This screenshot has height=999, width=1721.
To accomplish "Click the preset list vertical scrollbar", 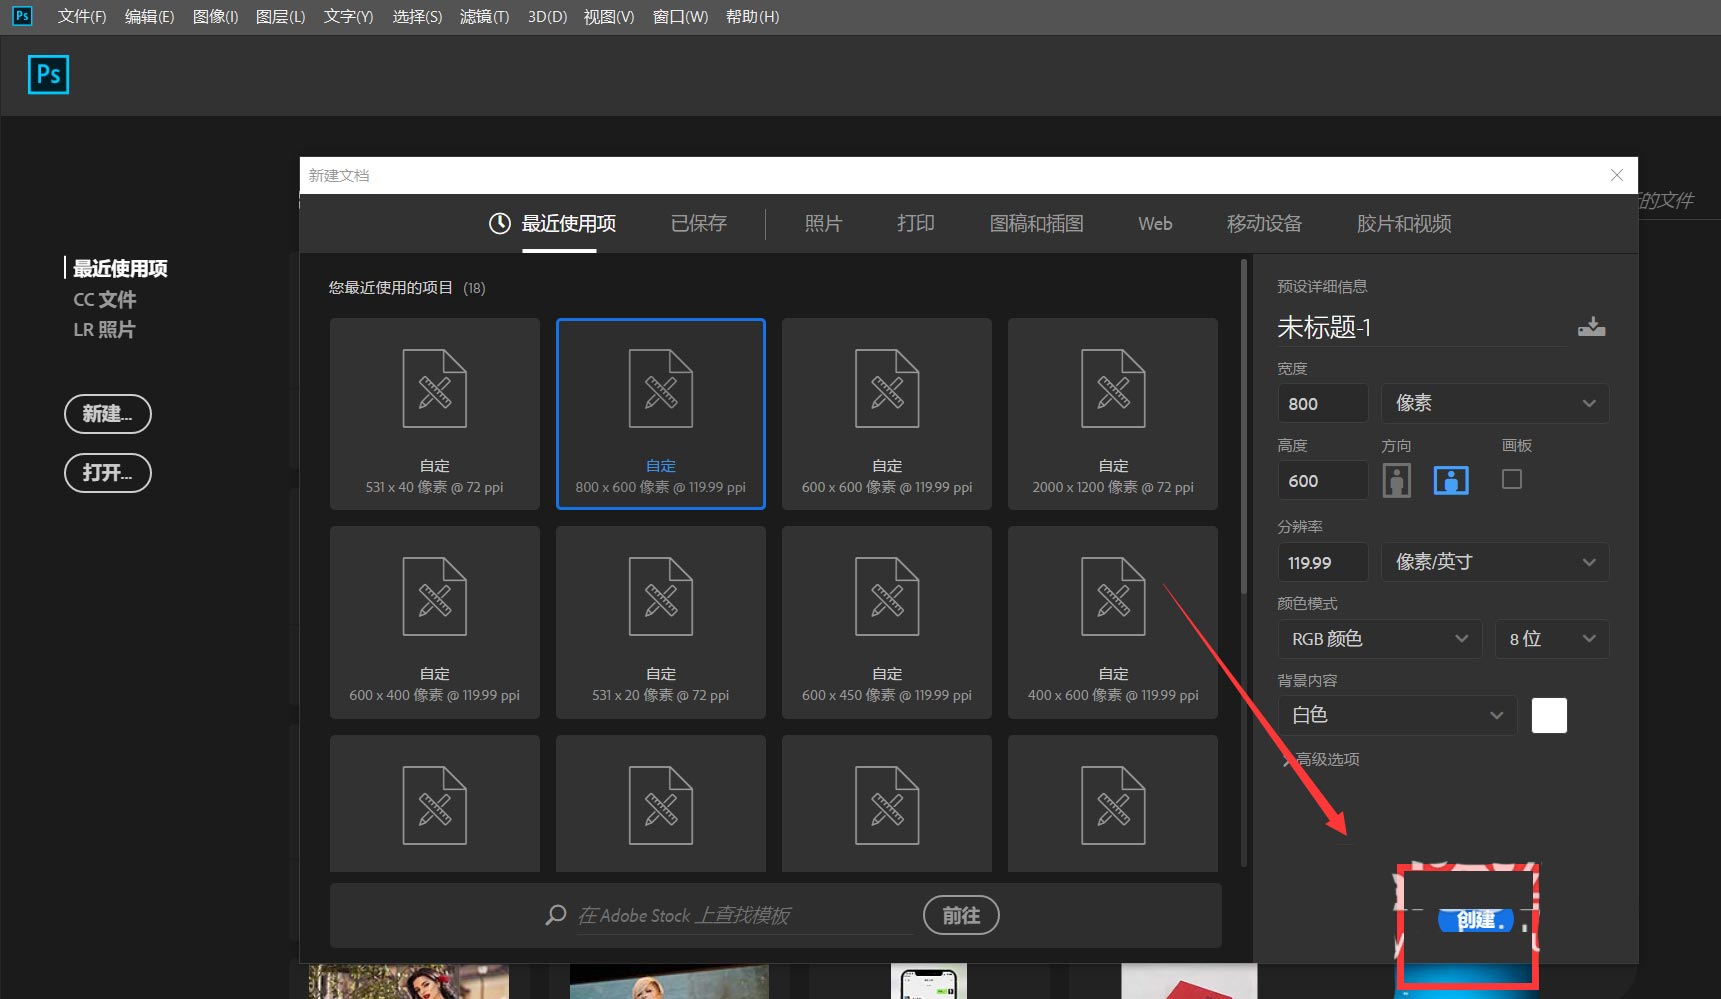I will pos(1244,427).
